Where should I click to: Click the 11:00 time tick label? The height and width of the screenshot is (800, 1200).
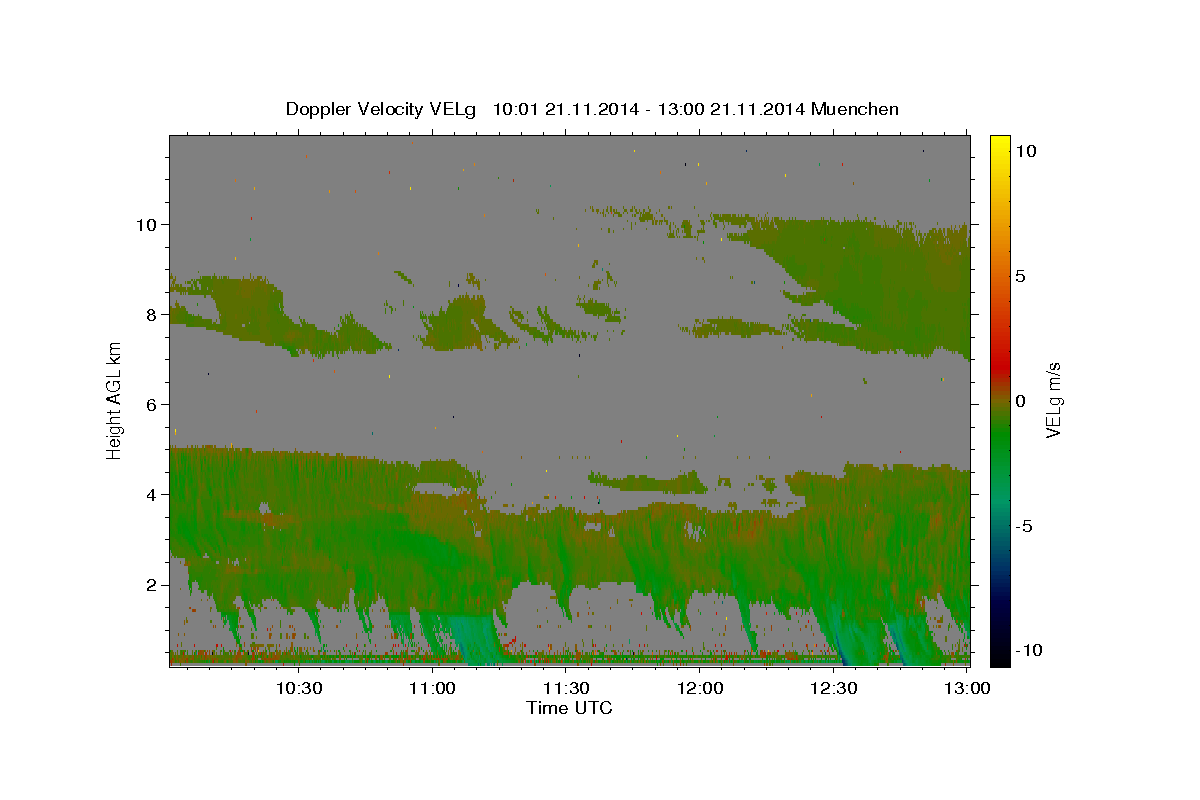(433, 688)
